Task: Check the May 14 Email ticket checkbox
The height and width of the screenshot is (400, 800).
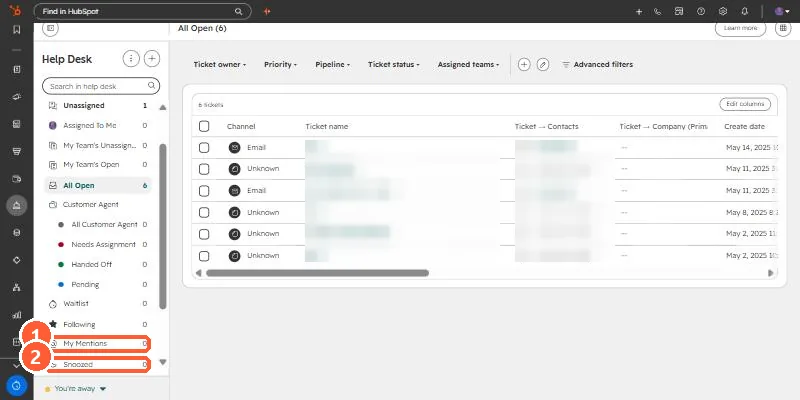Action: pos(204,147)
